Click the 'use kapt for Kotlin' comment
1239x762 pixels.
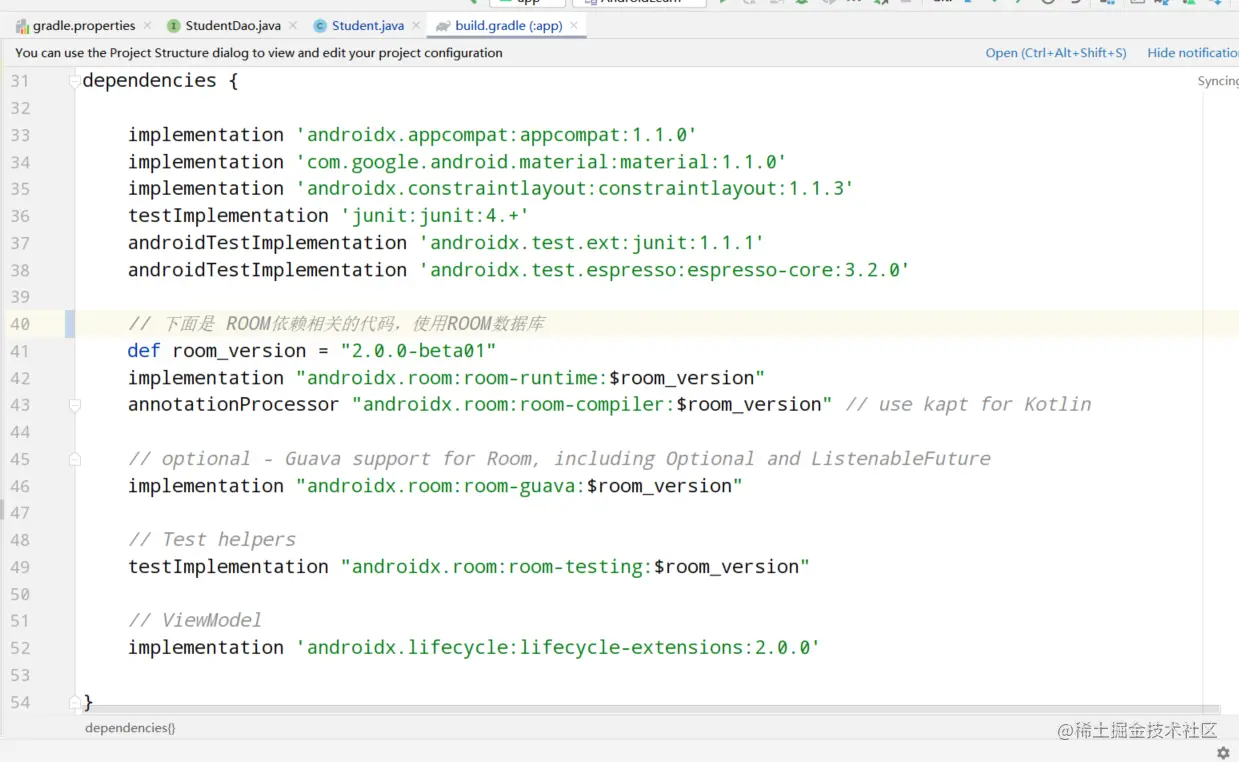968,405
